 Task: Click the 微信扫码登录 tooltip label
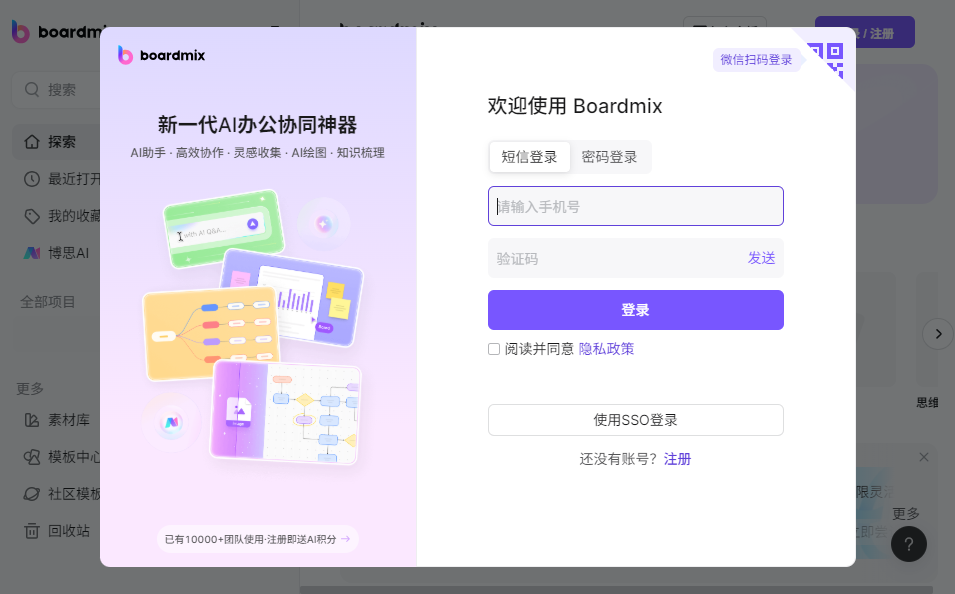pos(756,60)
